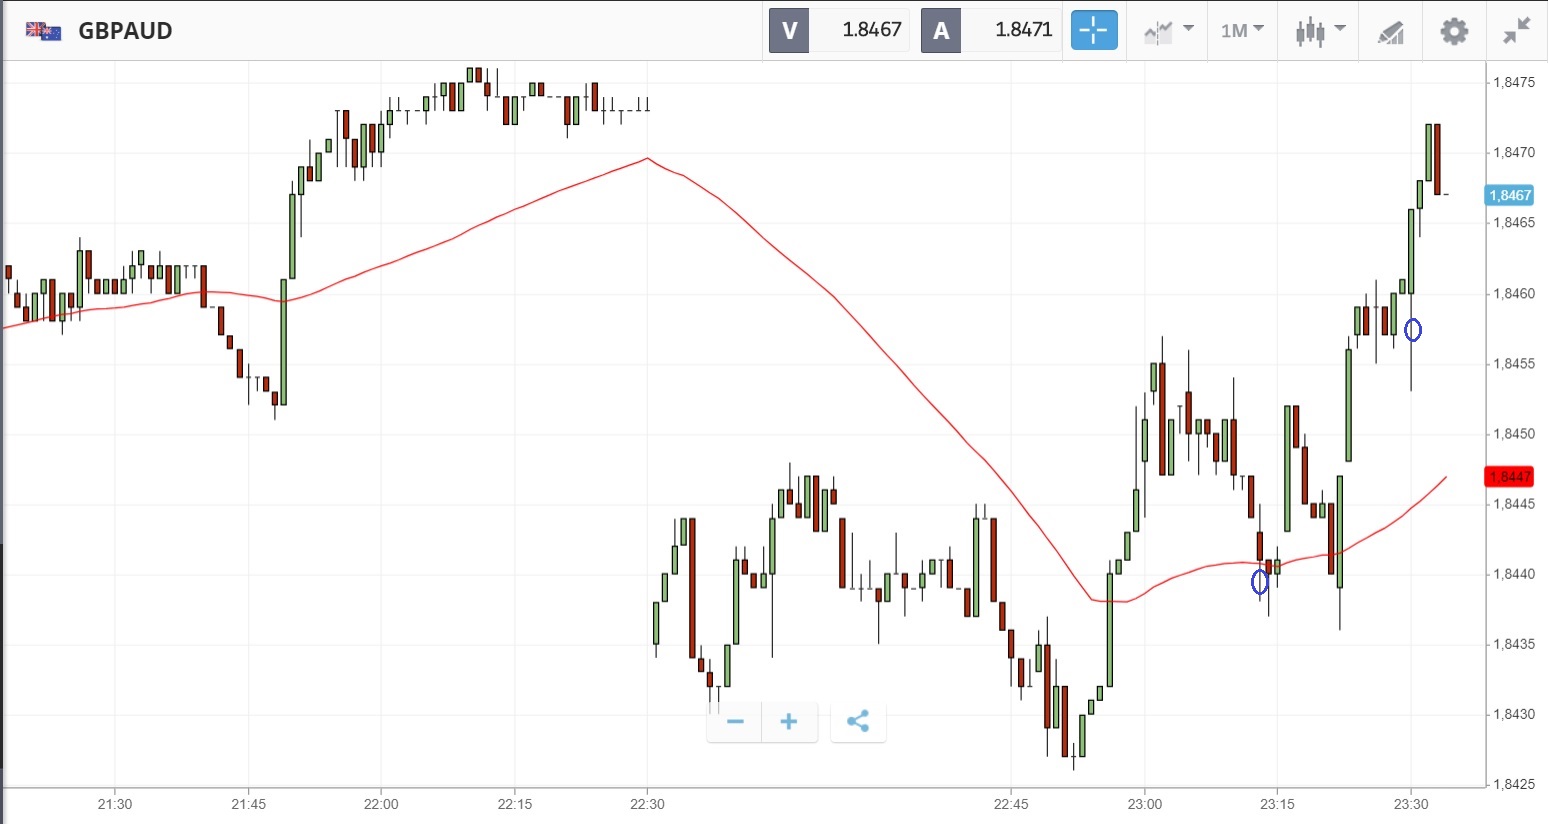Click the V sell button
Screen dimensions: 1548x824
(x=789, y=30)
